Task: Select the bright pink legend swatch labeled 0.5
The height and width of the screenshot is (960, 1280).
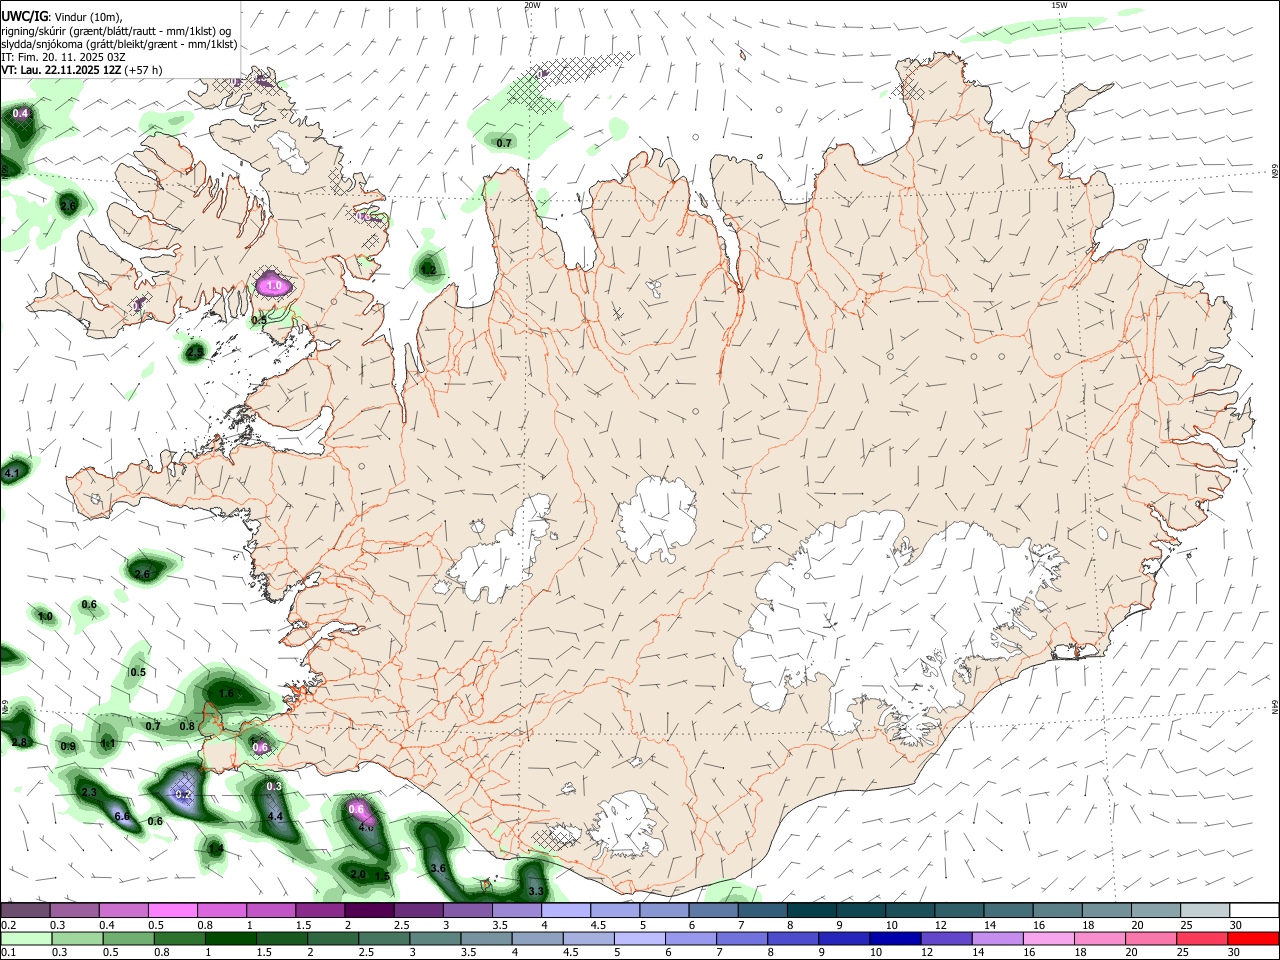Action: pos(173,910)
